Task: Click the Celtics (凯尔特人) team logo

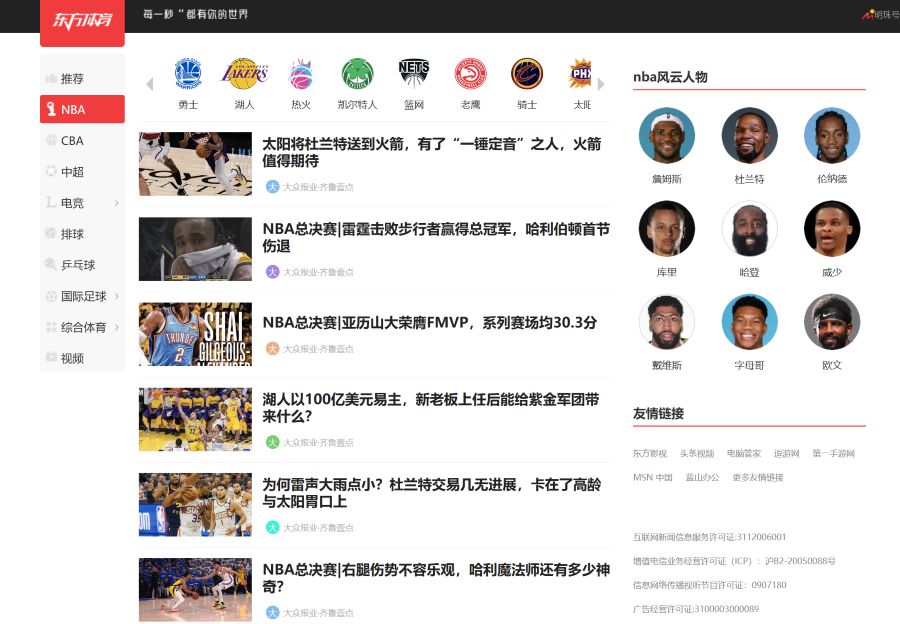Action: point(358,72)
